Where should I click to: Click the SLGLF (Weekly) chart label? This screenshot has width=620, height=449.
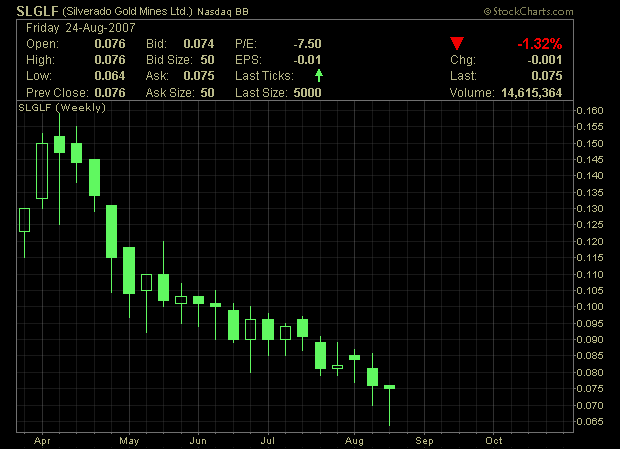tap(62, 108)
